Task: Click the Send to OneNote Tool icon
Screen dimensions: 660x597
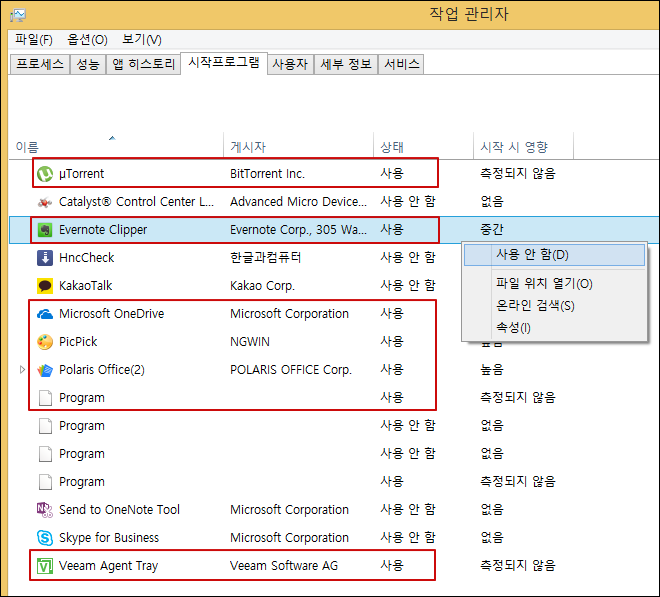Action: (45, 510)
